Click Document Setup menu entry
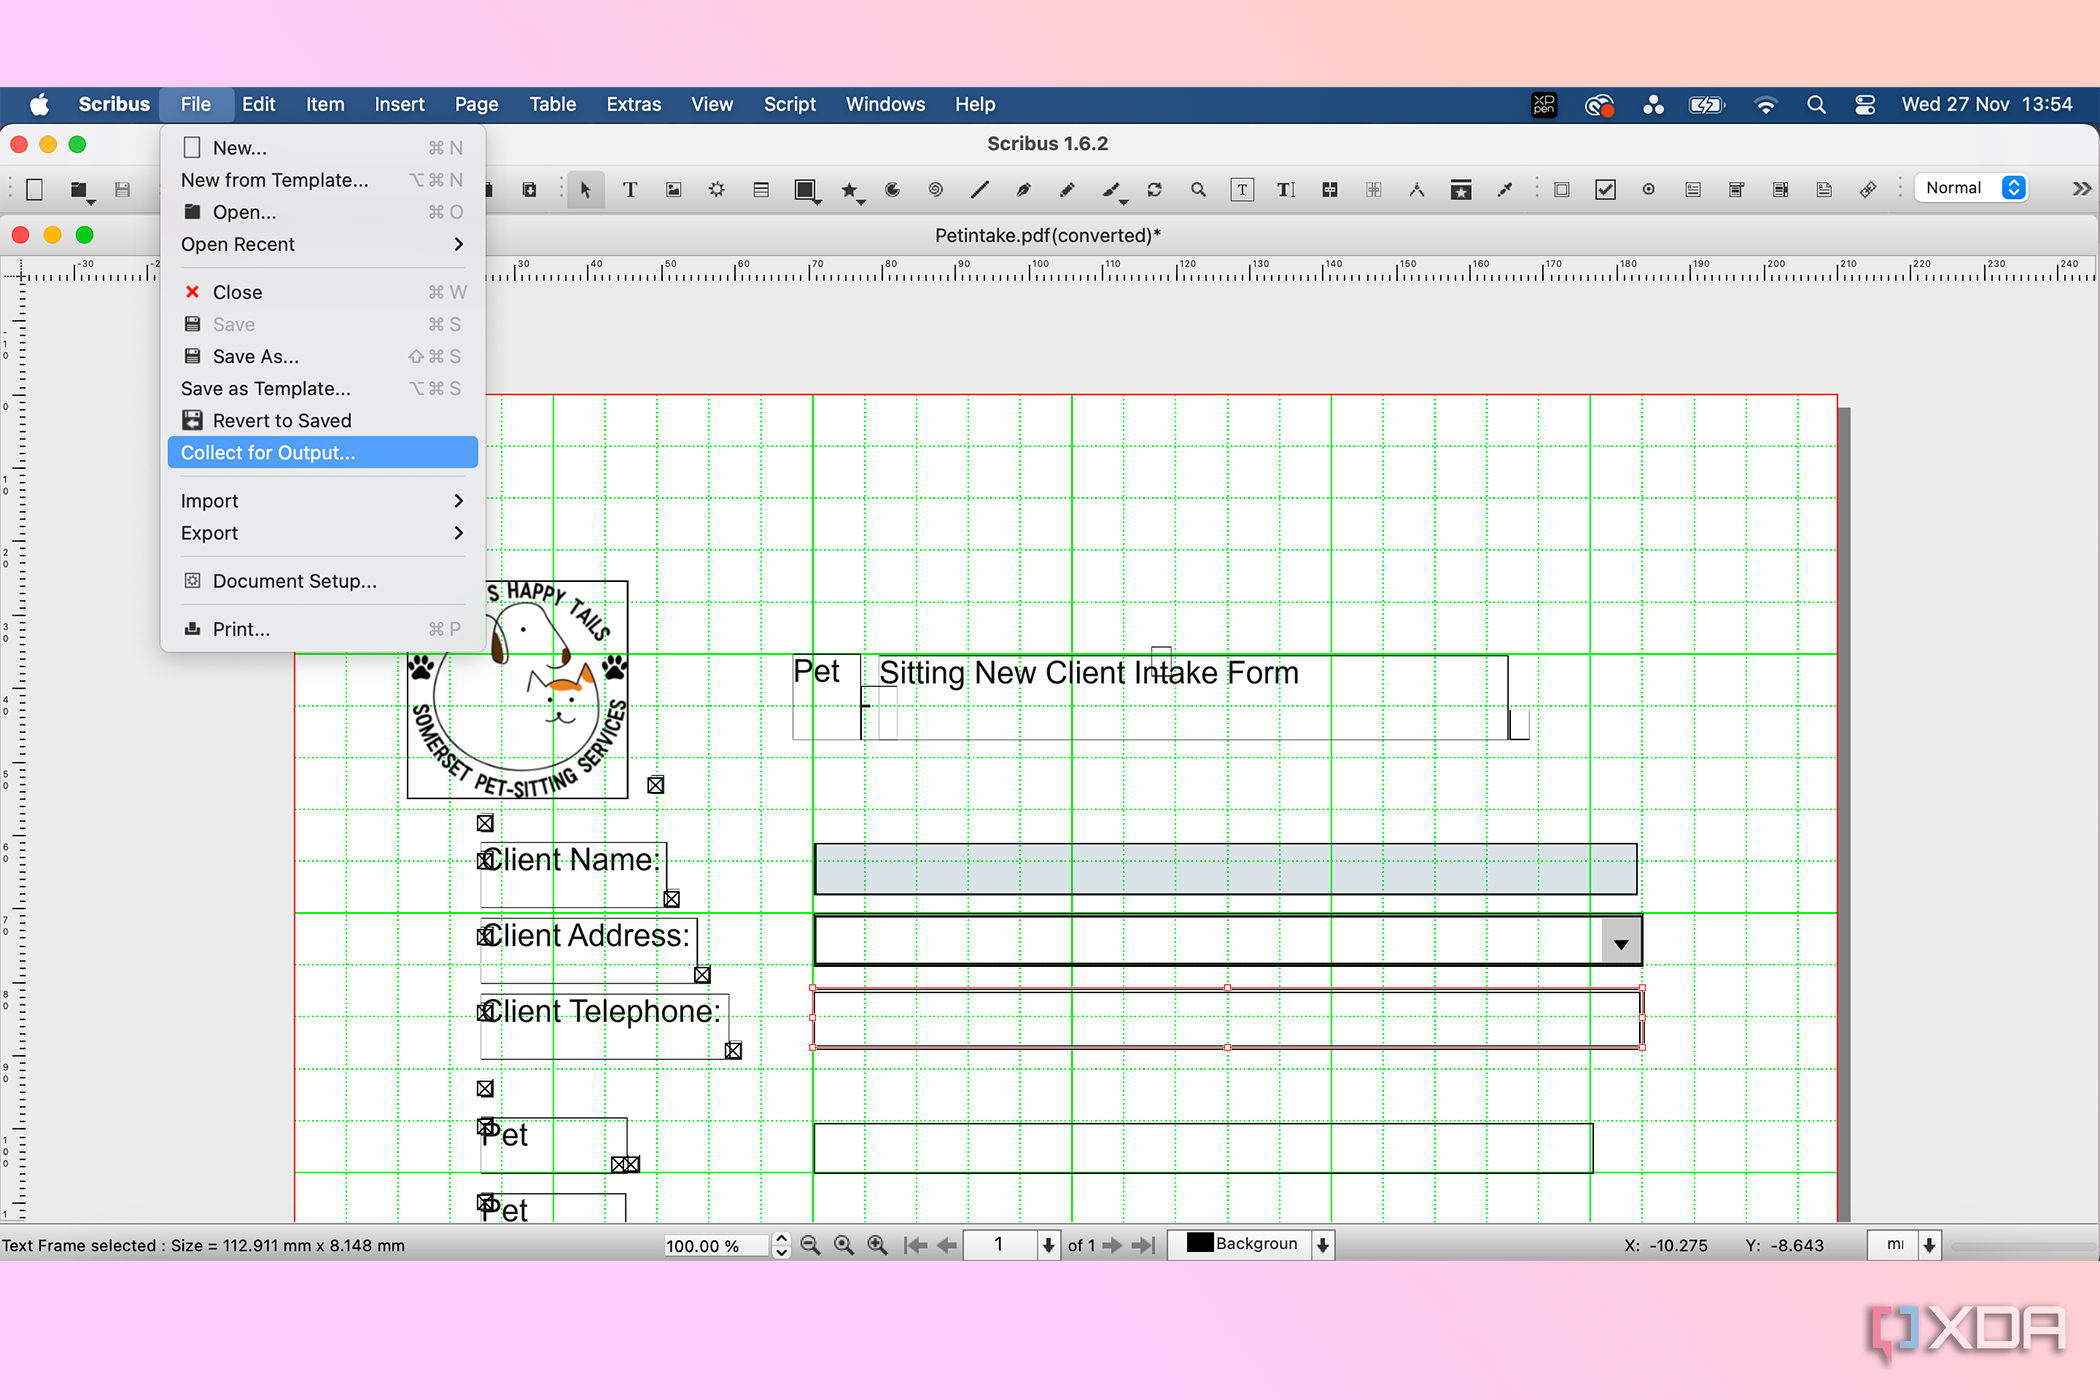The height and width of the screenshot is (1400, 2100). click(294, 581)
